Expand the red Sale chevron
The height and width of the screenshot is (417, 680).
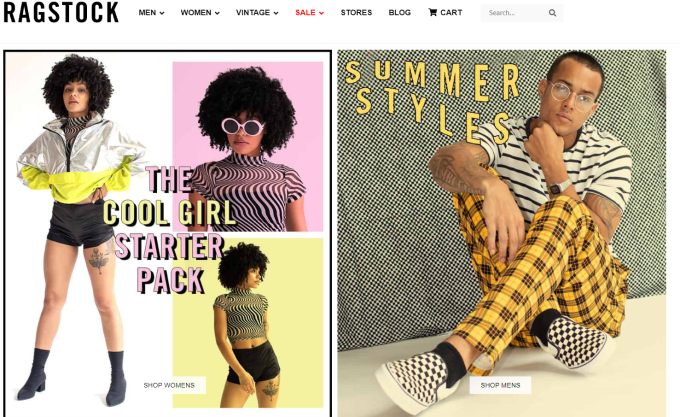click(321, 13)
